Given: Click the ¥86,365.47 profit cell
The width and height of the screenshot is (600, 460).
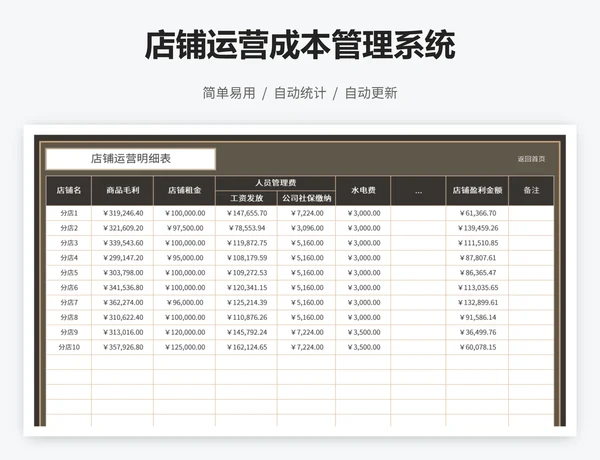Looking at the screenshot, I should click(x=477, y=273).
